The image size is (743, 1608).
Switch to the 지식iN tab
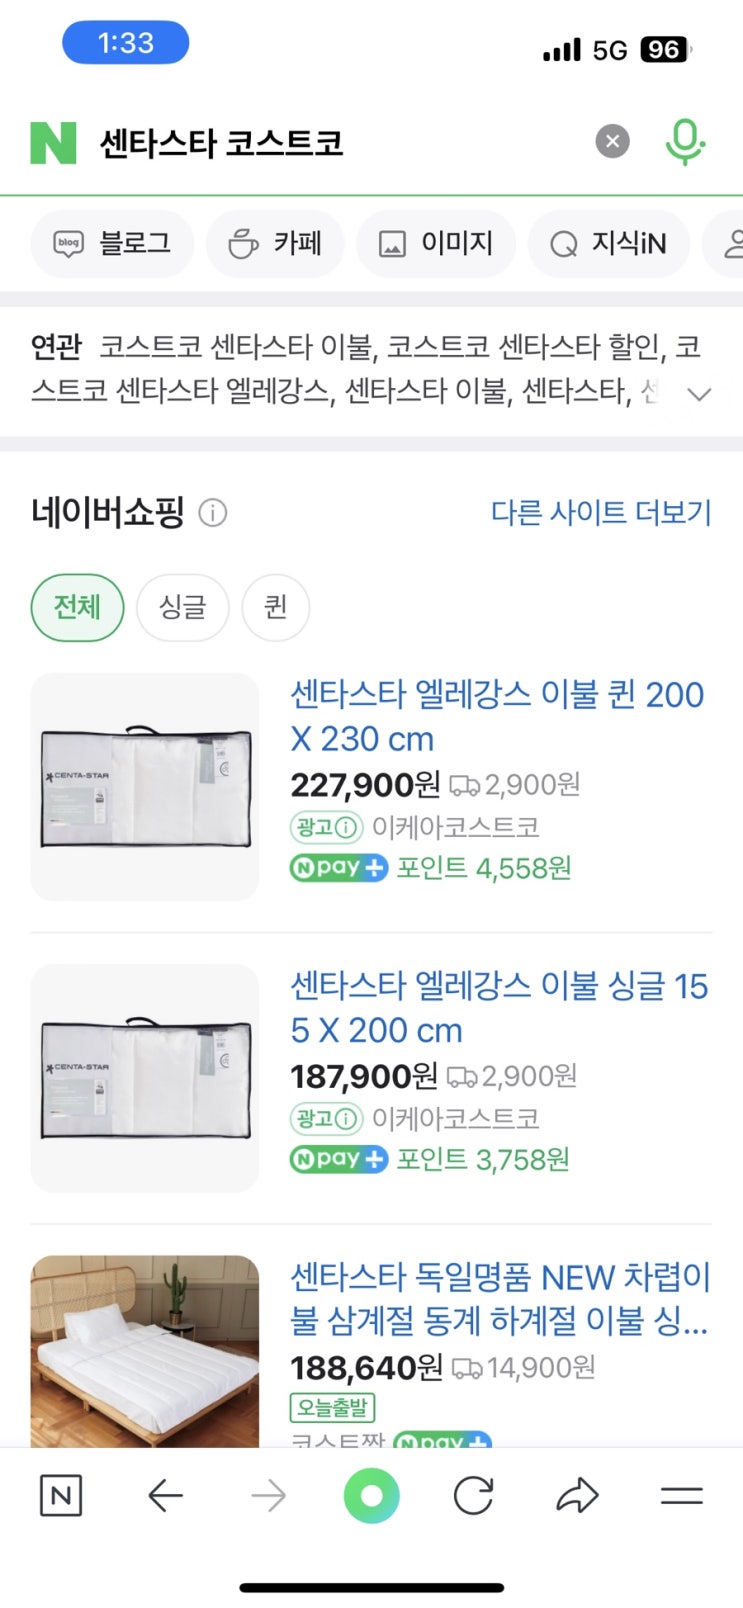point(608,243)
